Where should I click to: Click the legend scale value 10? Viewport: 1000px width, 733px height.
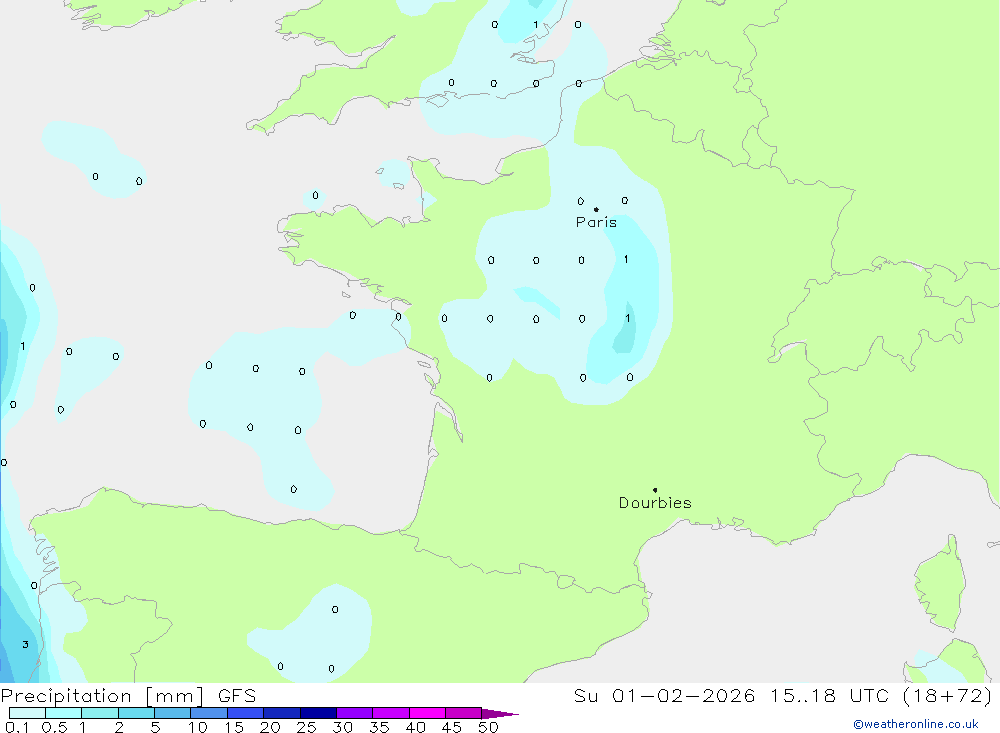198,727
